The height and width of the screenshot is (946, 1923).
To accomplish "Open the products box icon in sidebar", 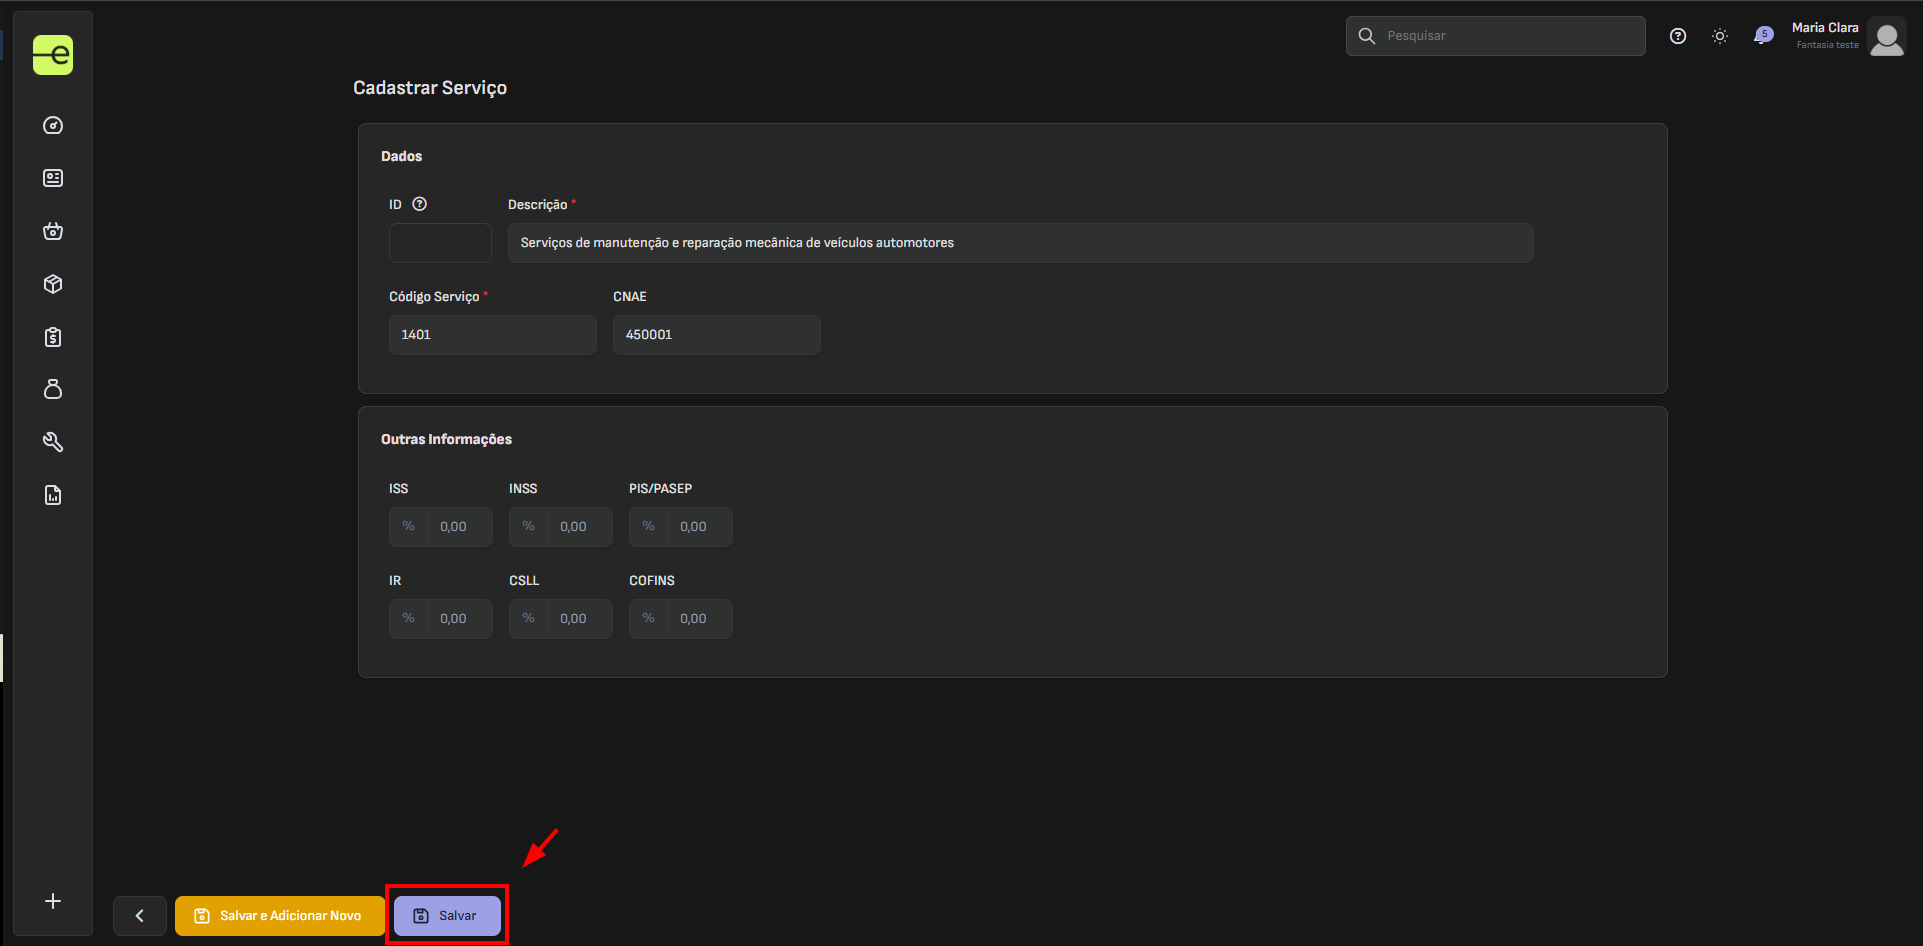I will 53,284.
